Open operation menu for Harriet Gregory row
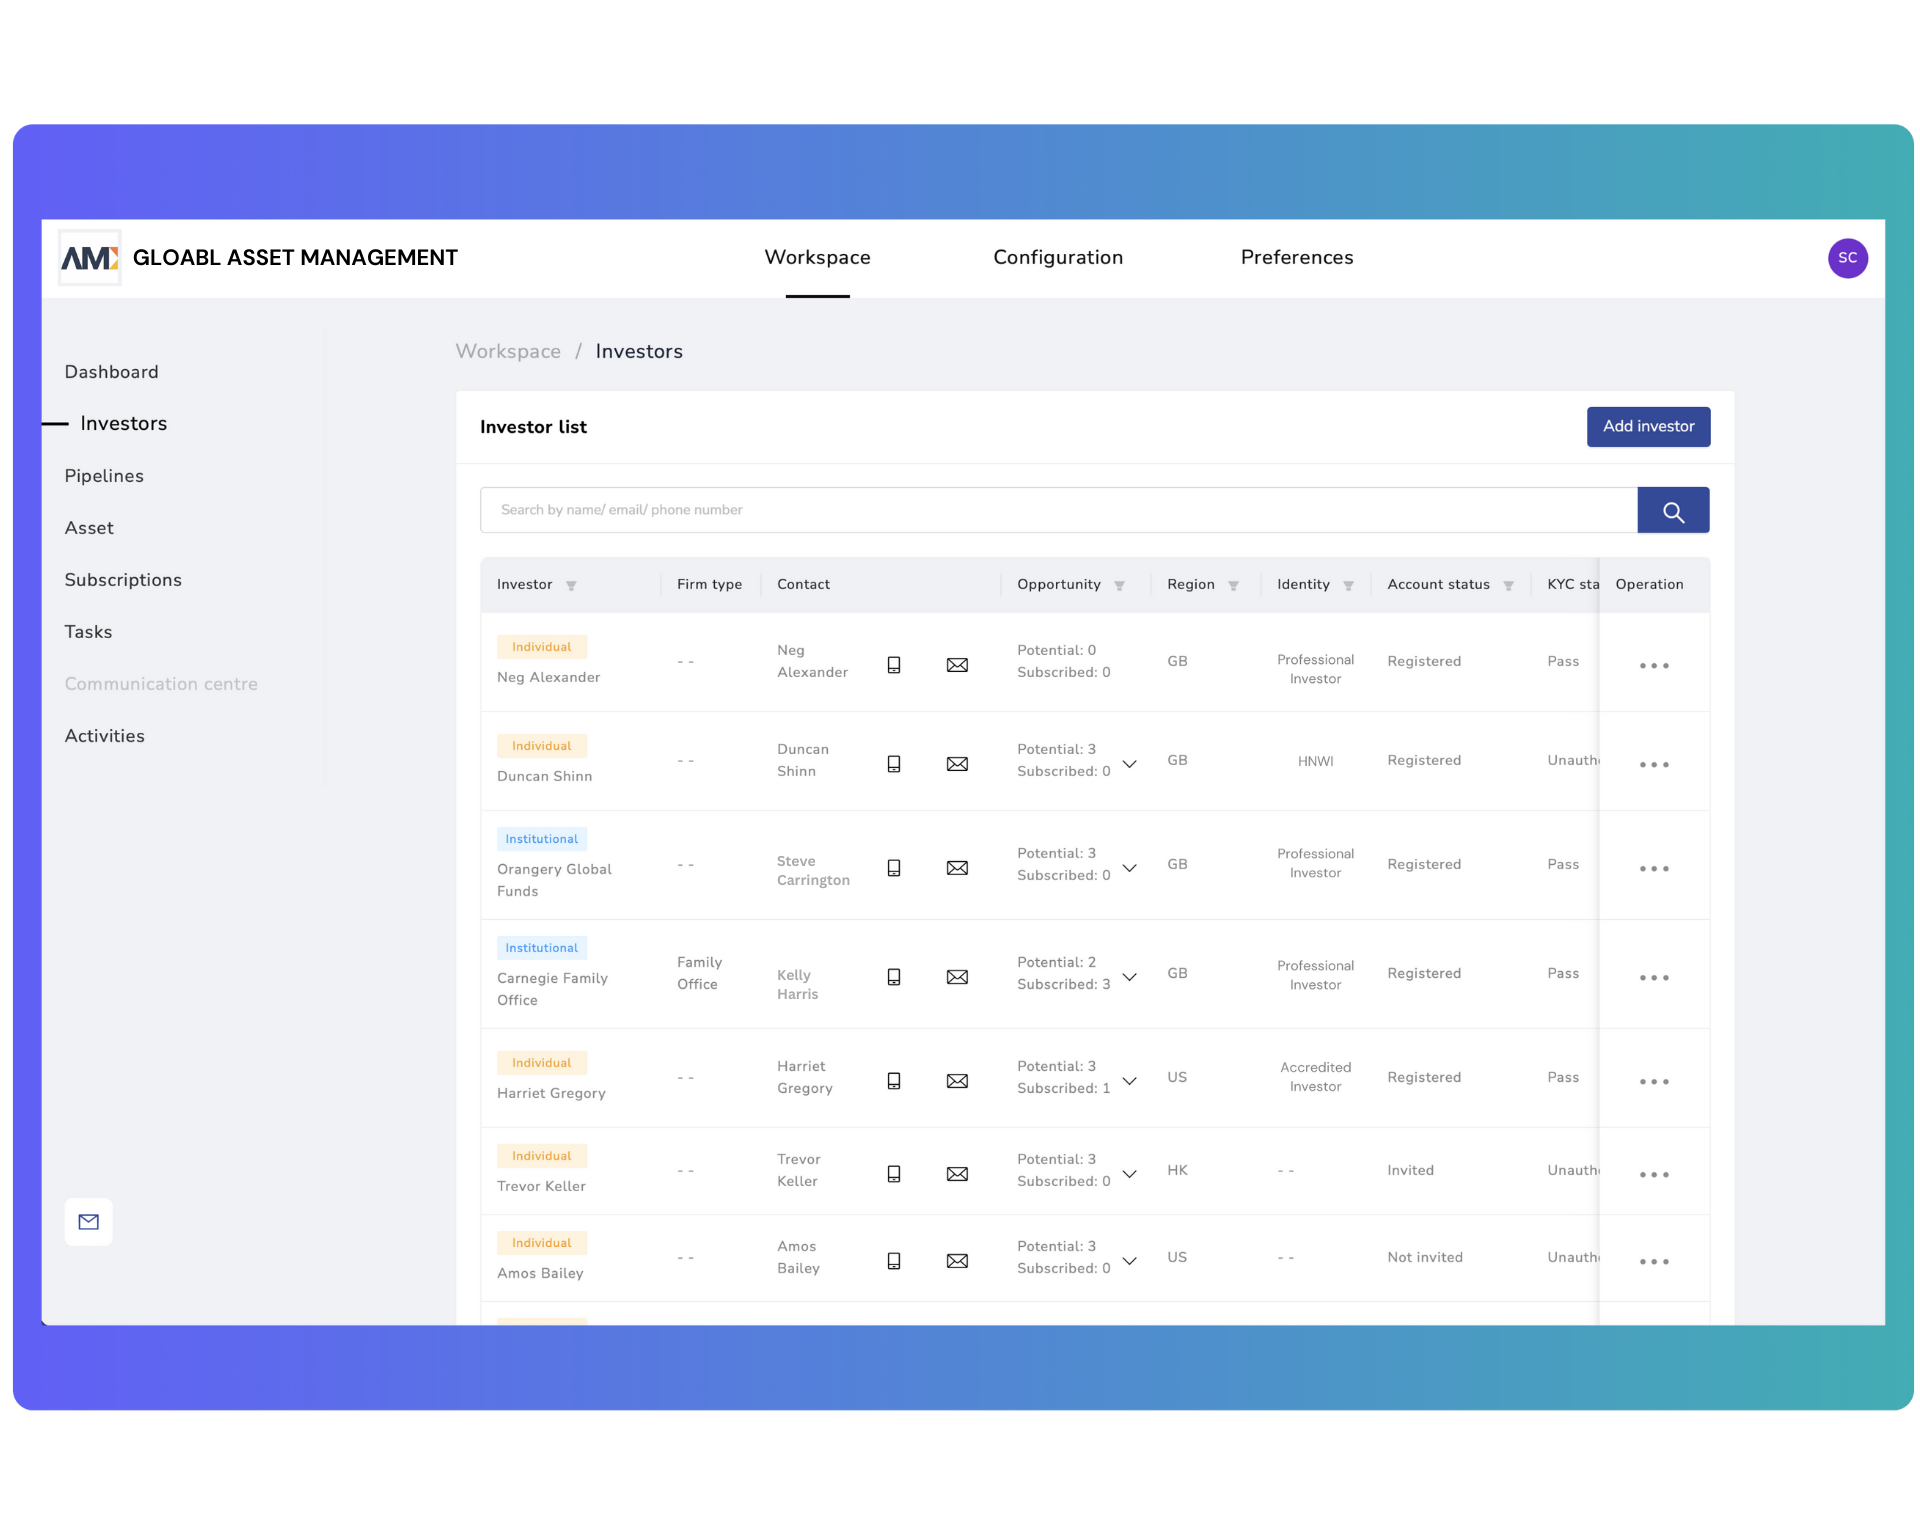Image resolution: width=1920 pixels, height=1536 pixels. tap(1654, 1082)
